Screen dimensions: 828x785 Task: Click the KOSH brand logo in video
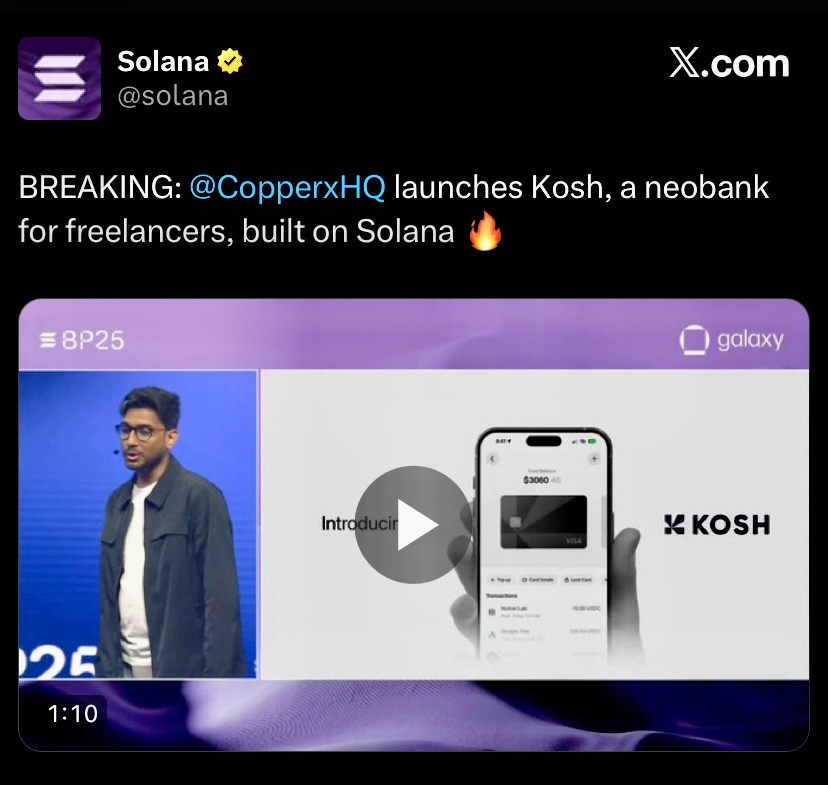click(717, 525)
